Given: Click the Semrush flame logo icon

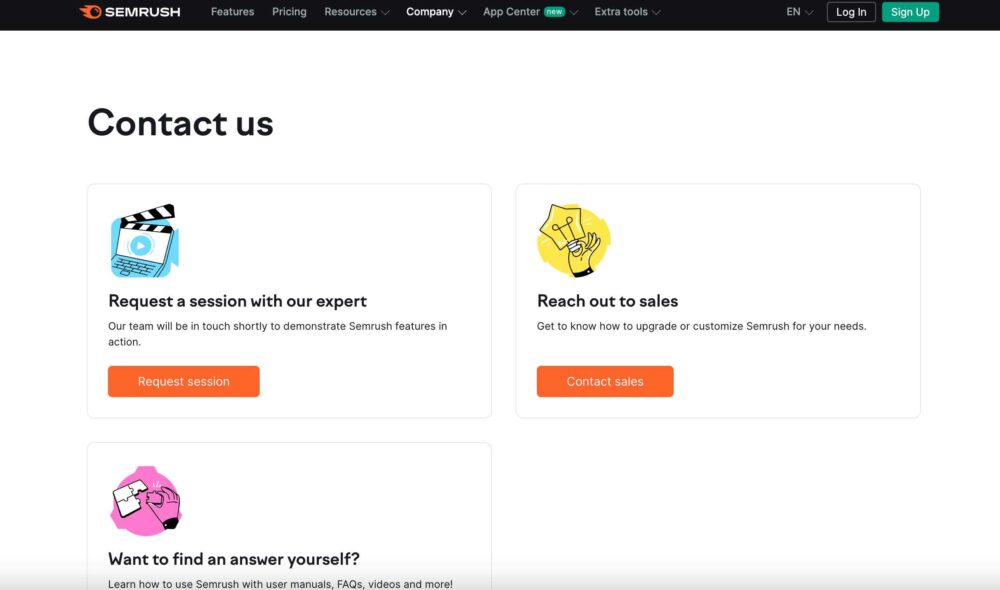Looking at the screenshot, I should [x=90, y=12].
